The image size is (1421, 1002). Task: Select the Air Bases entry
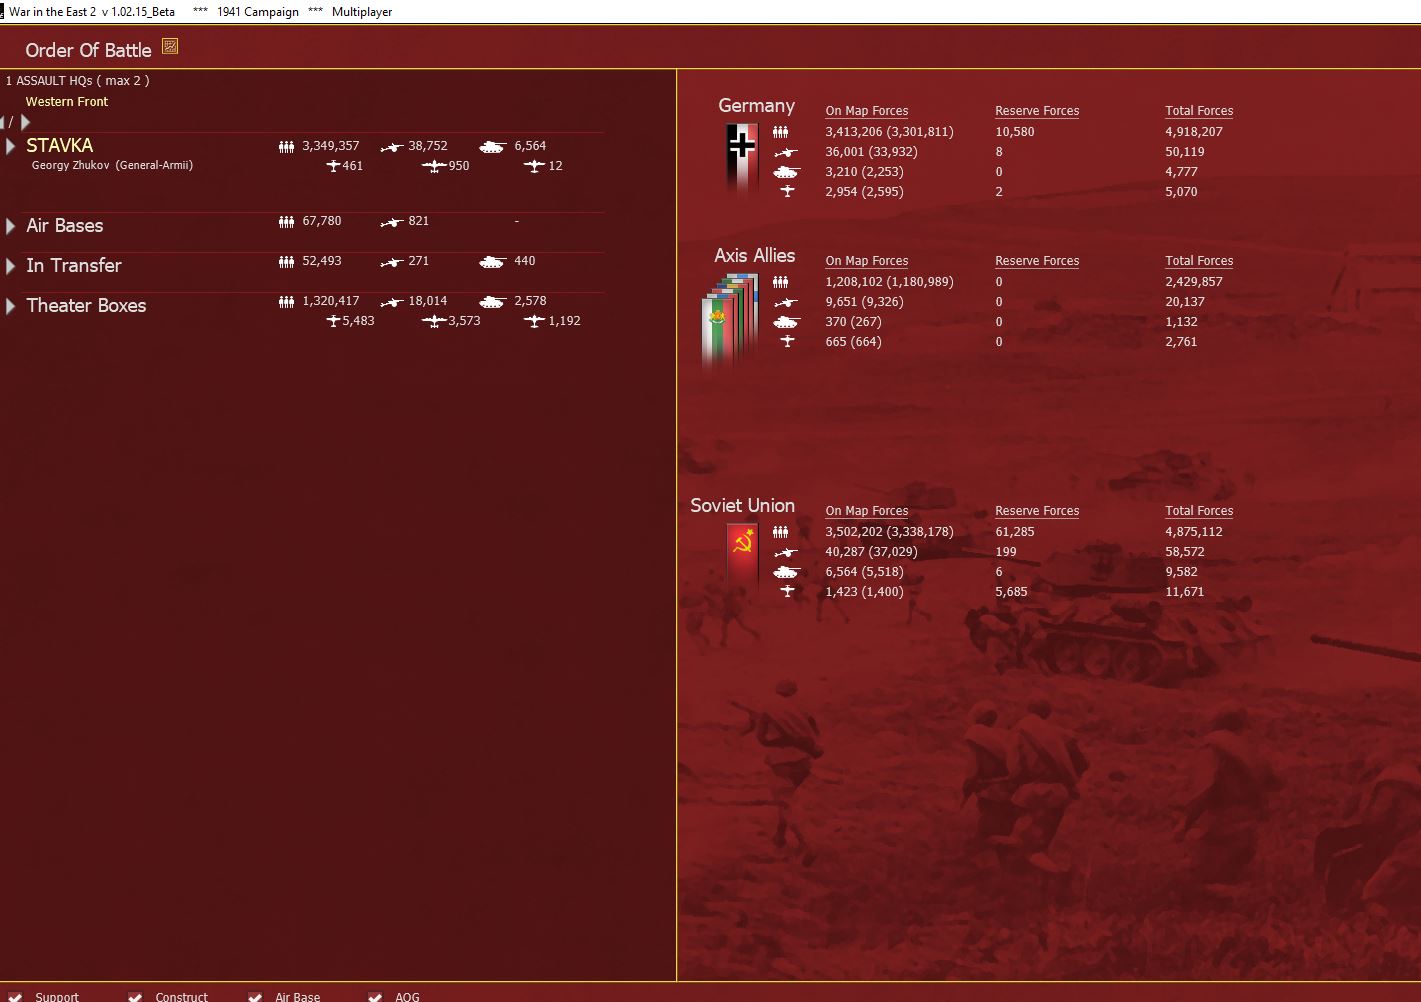point(65,226)
